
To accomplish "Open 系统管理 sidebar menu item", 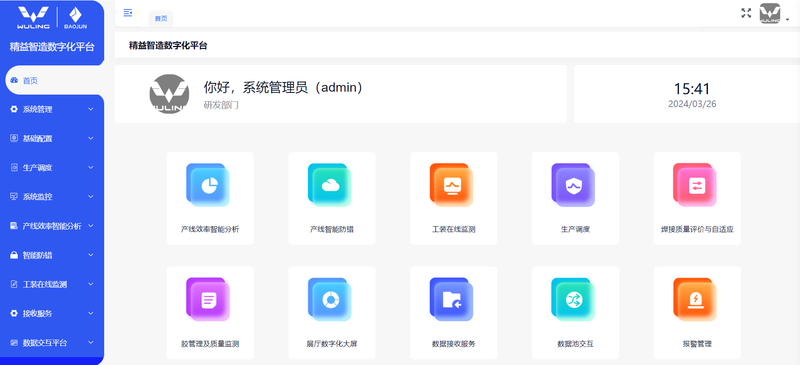I will point(52,109).
